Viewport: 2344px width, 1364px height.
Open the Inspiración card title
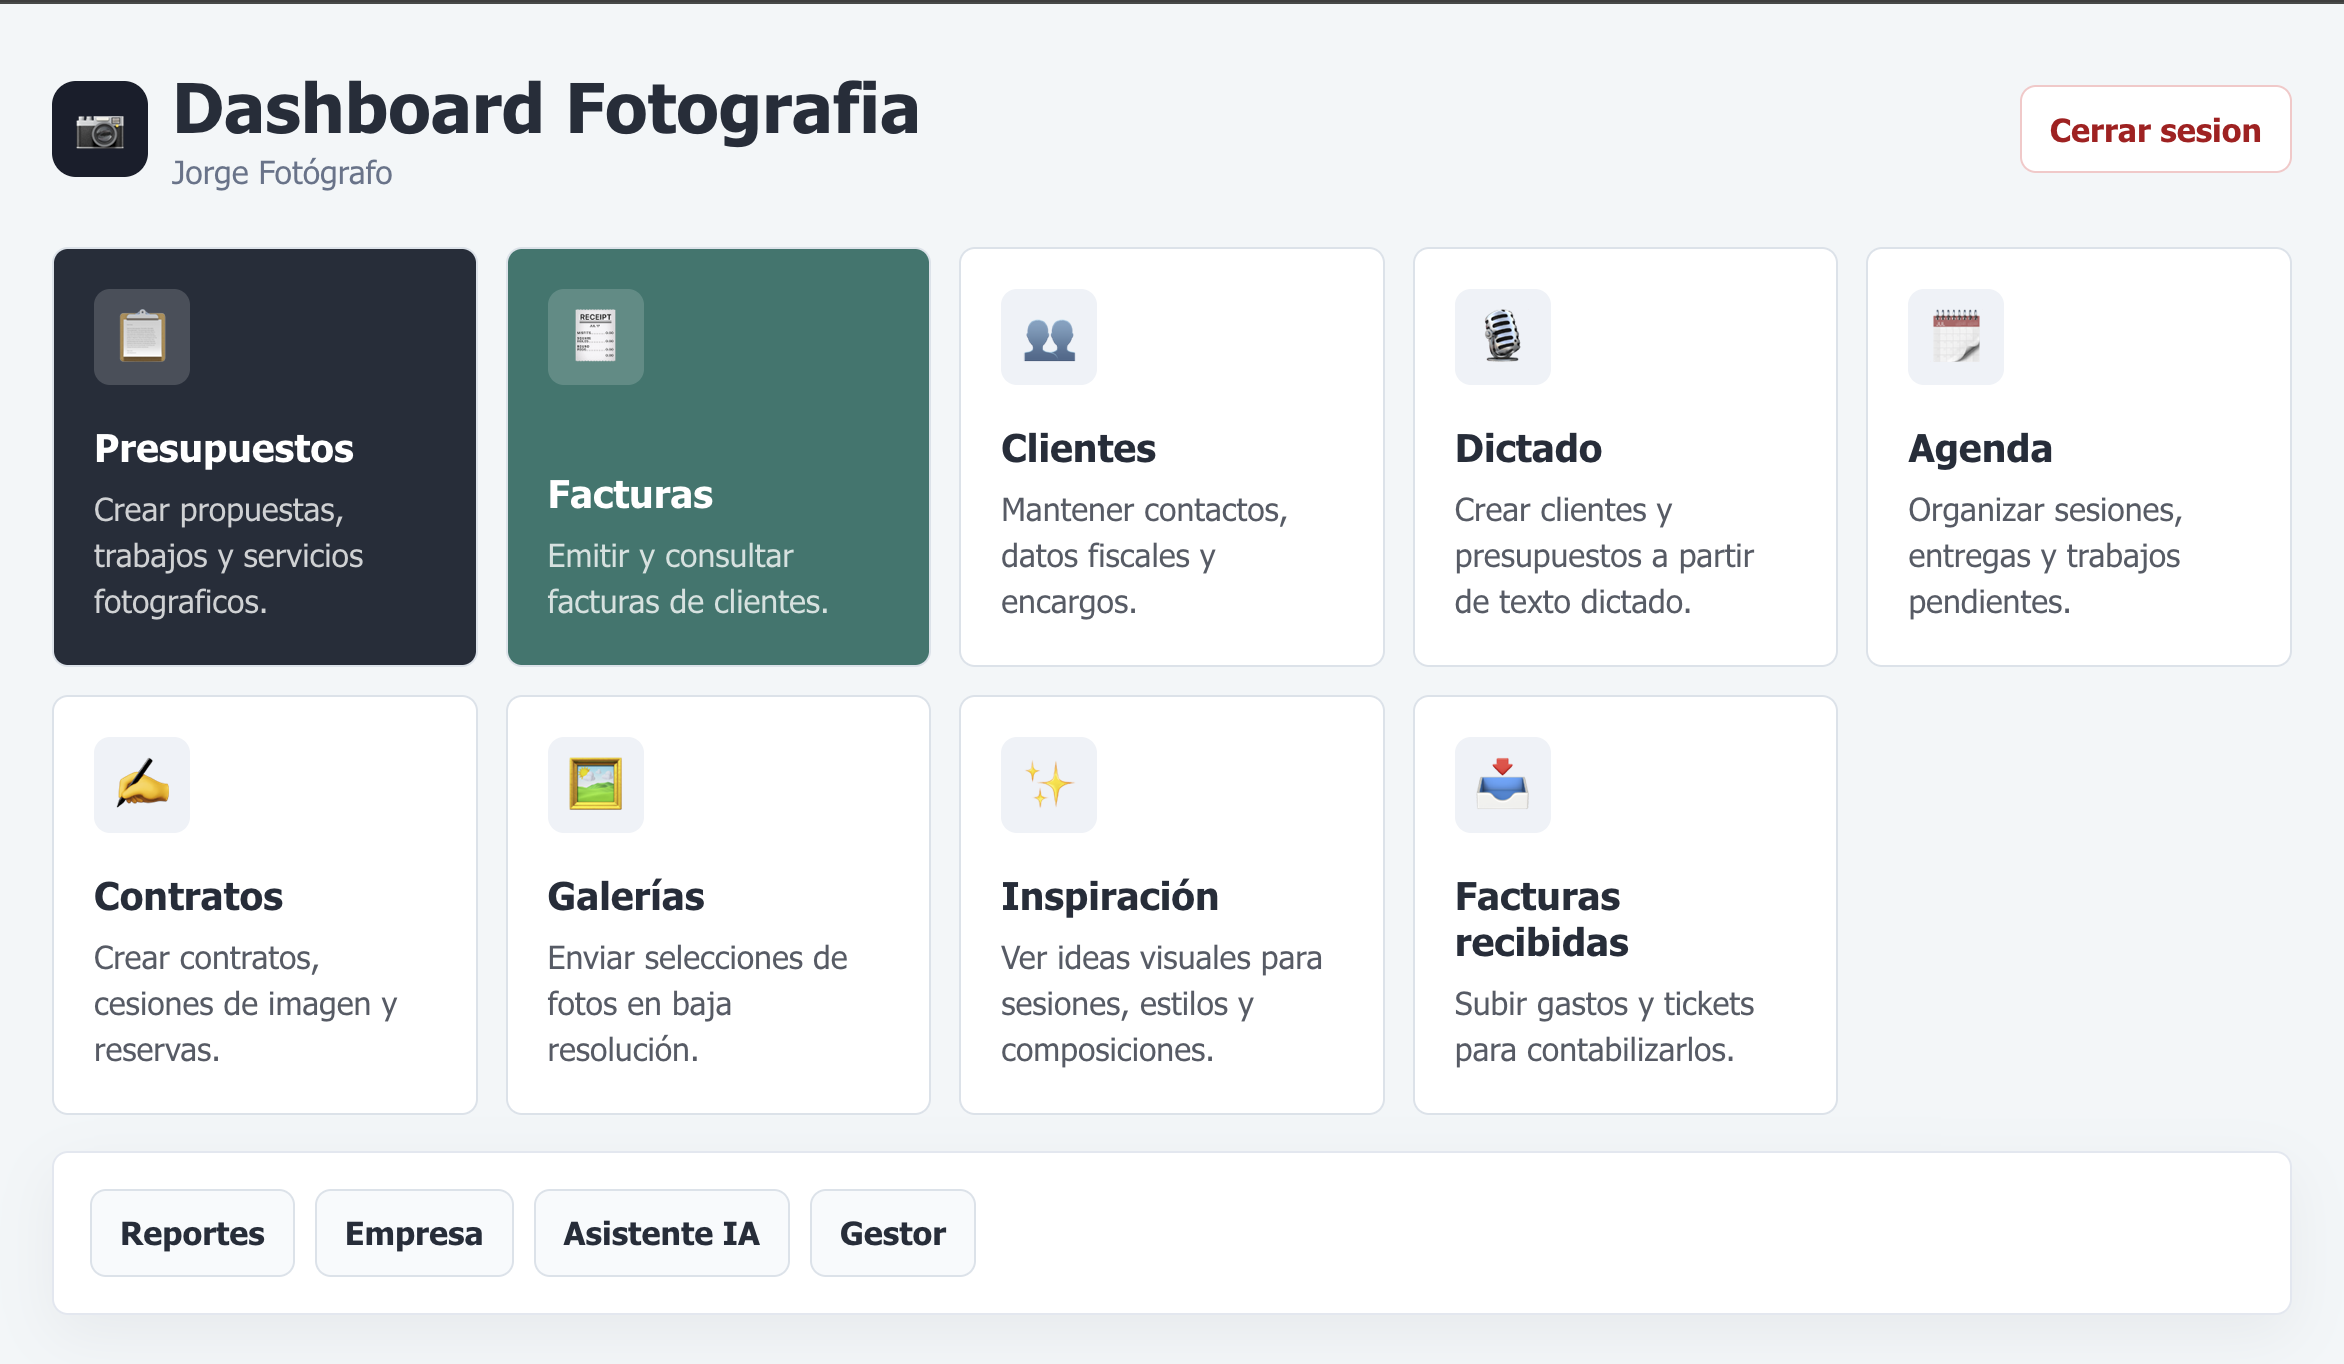(1110, 896)
